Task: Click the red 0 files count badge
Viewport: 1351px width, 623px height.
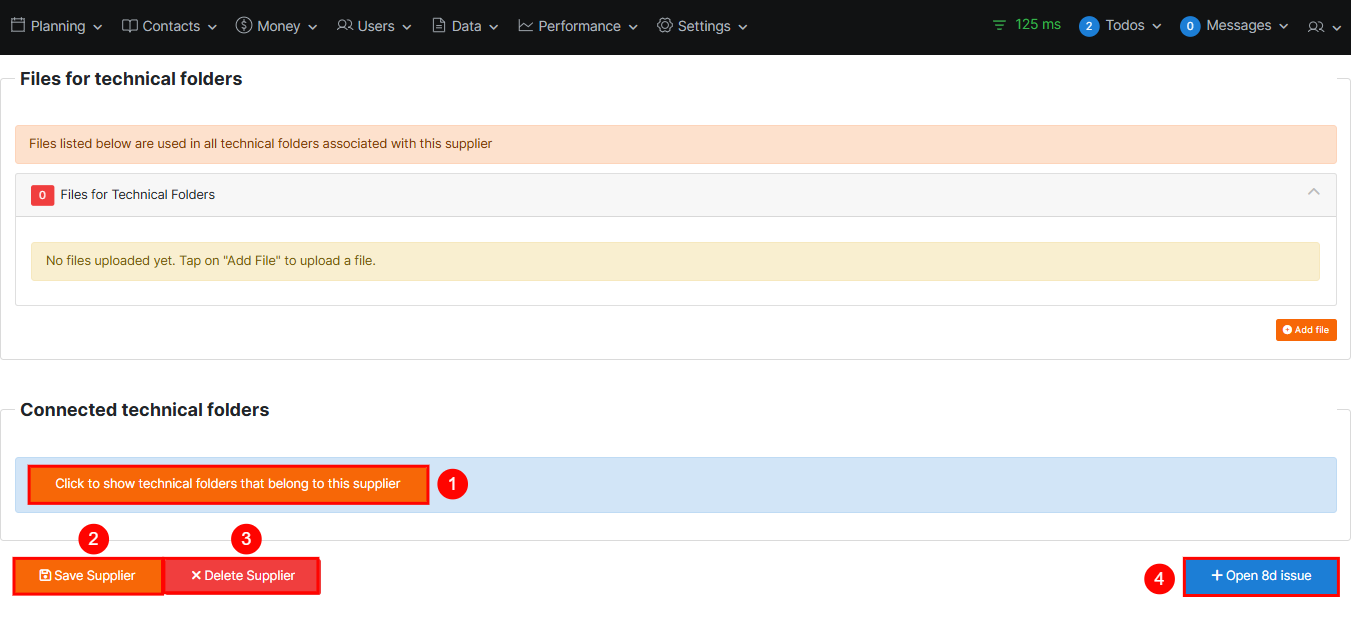Action: pyautogui.click(x=42, y=195)
